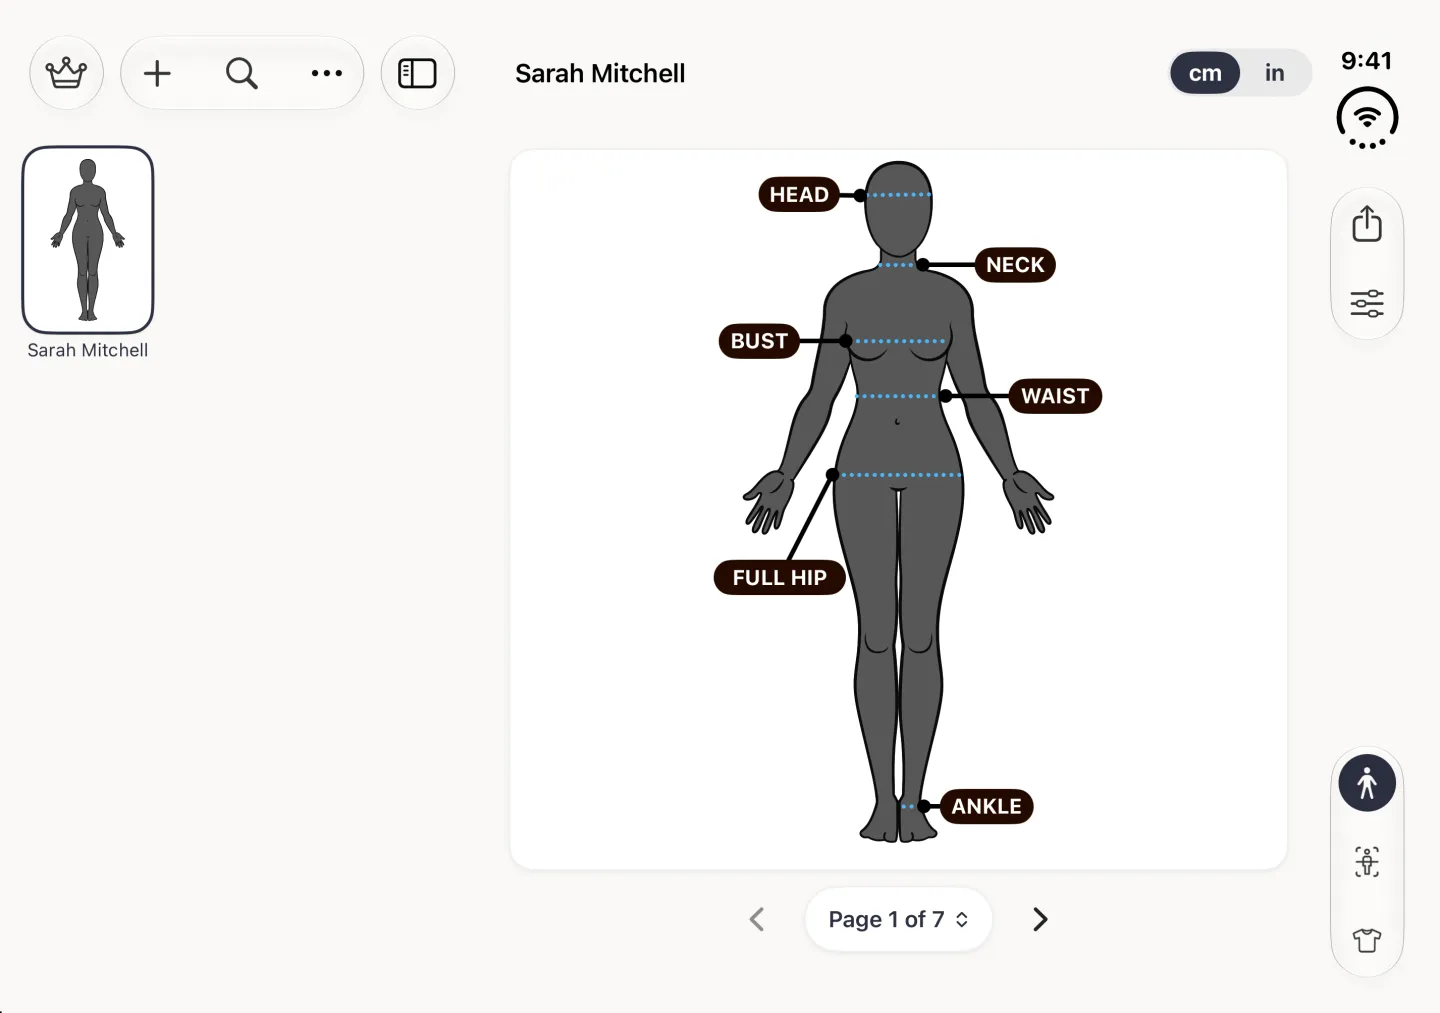
Task: Go to the next page arrow
Action: (x=1040, y=919)
